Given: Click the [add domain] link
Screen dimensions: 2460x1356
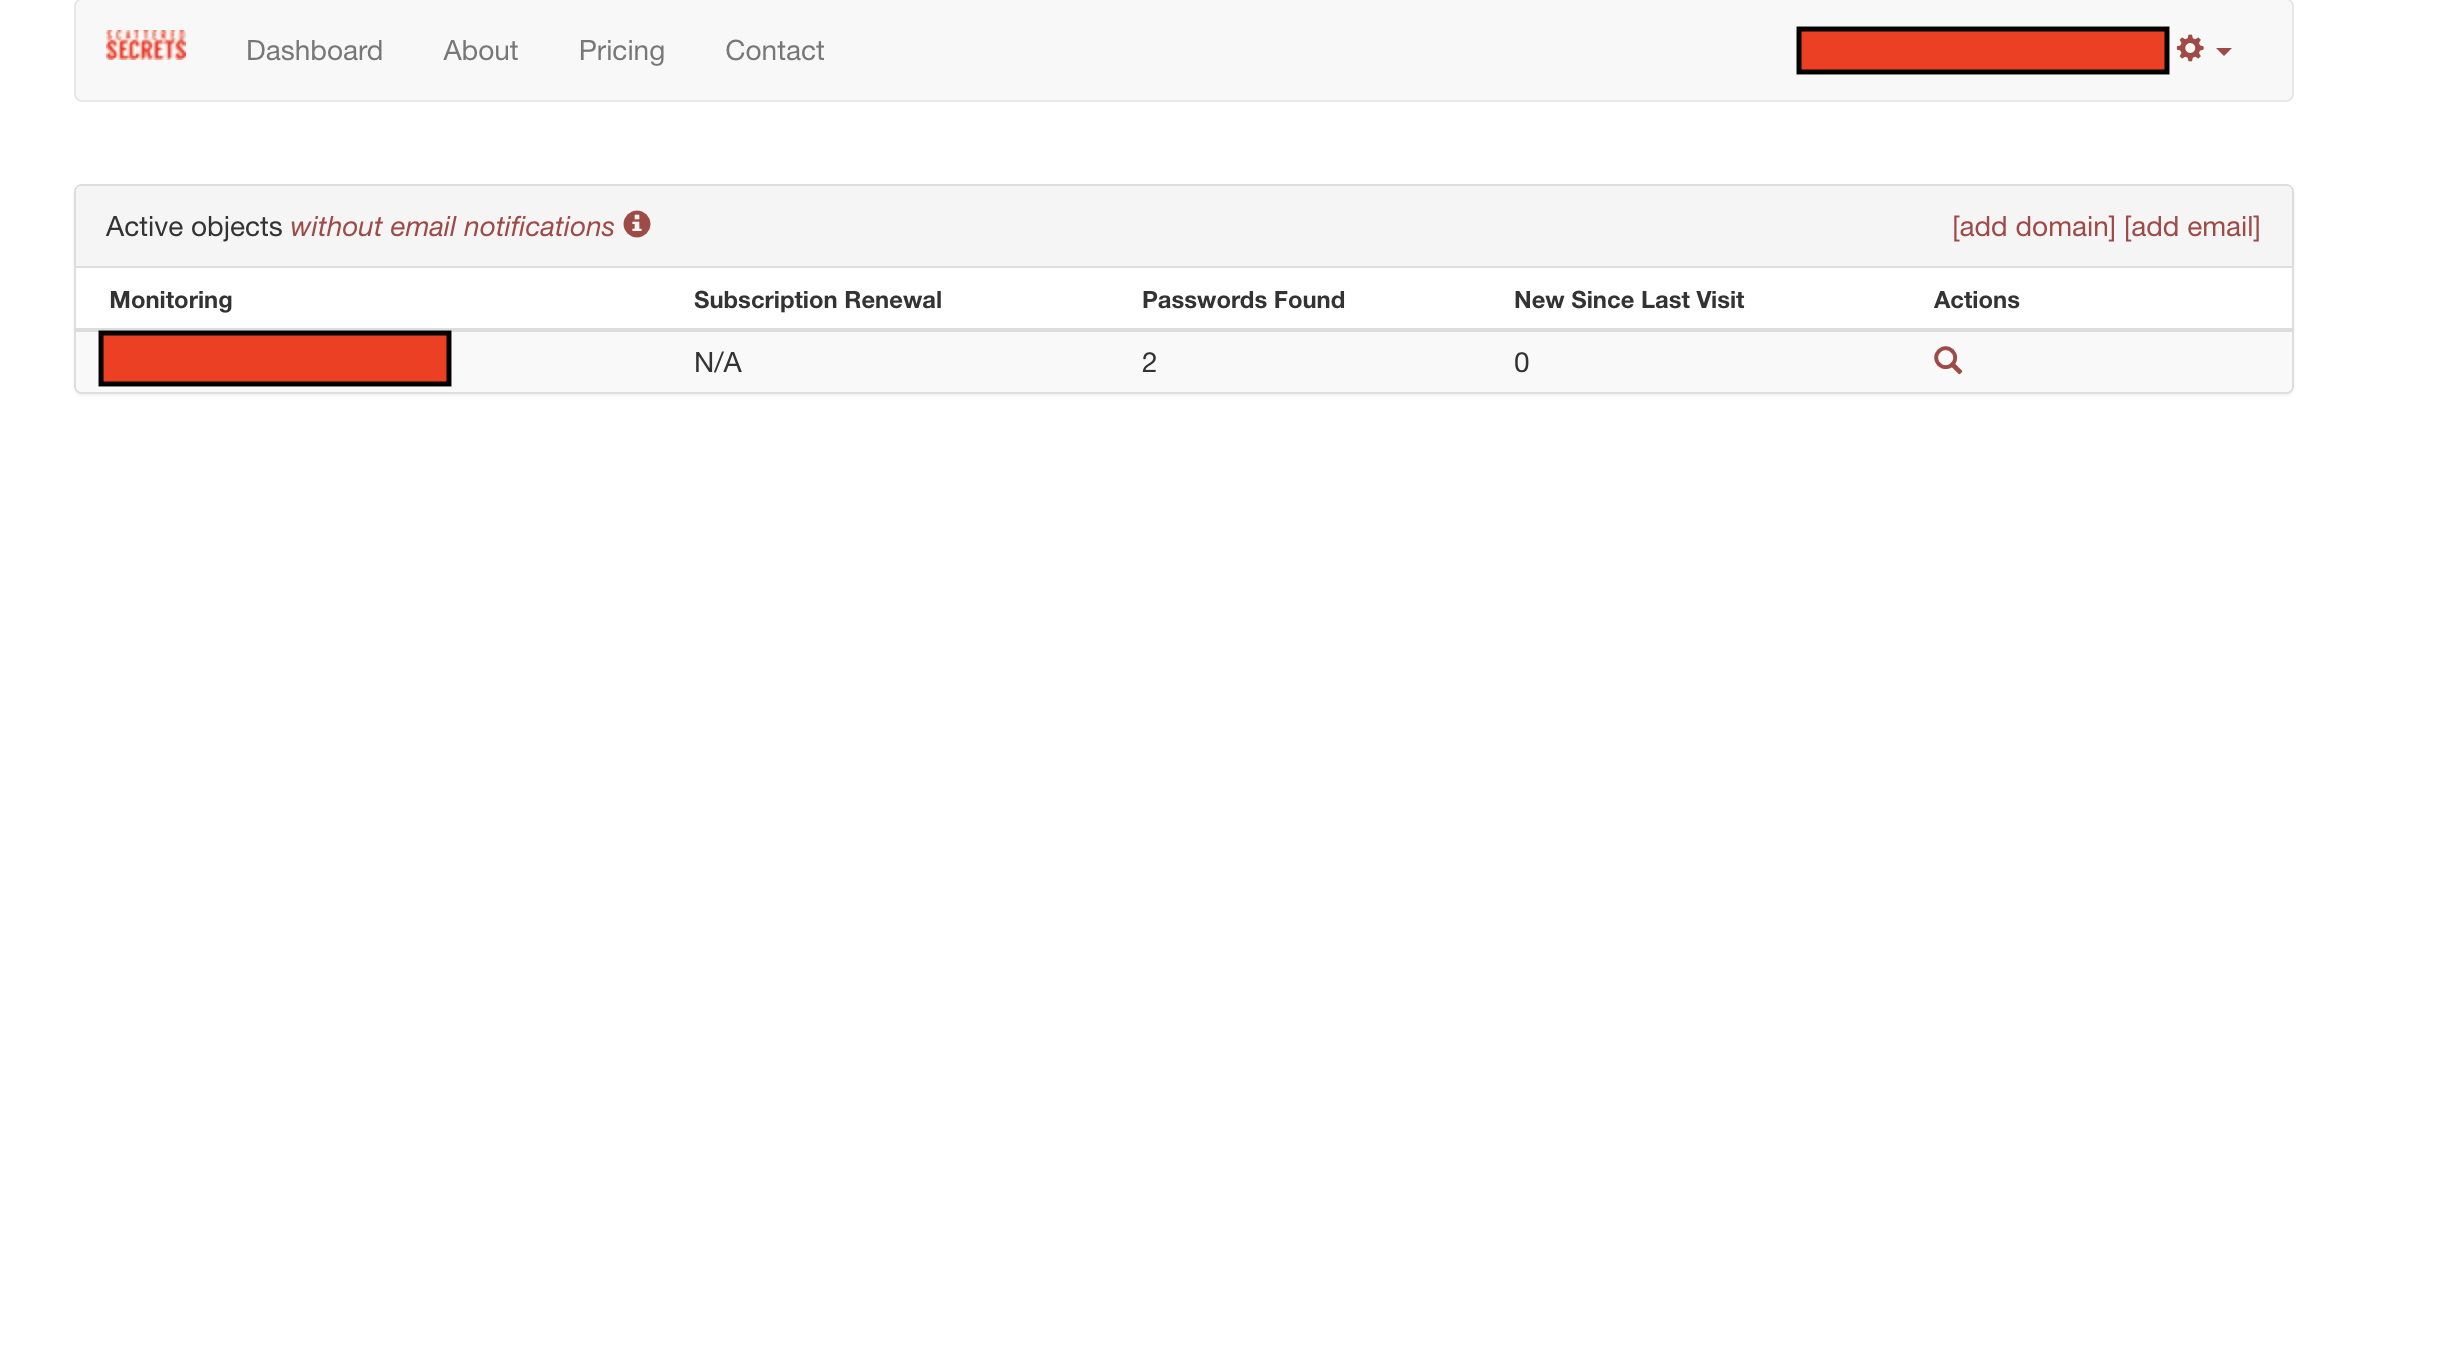Looking at the screenshot, I should pos(2033,227).
